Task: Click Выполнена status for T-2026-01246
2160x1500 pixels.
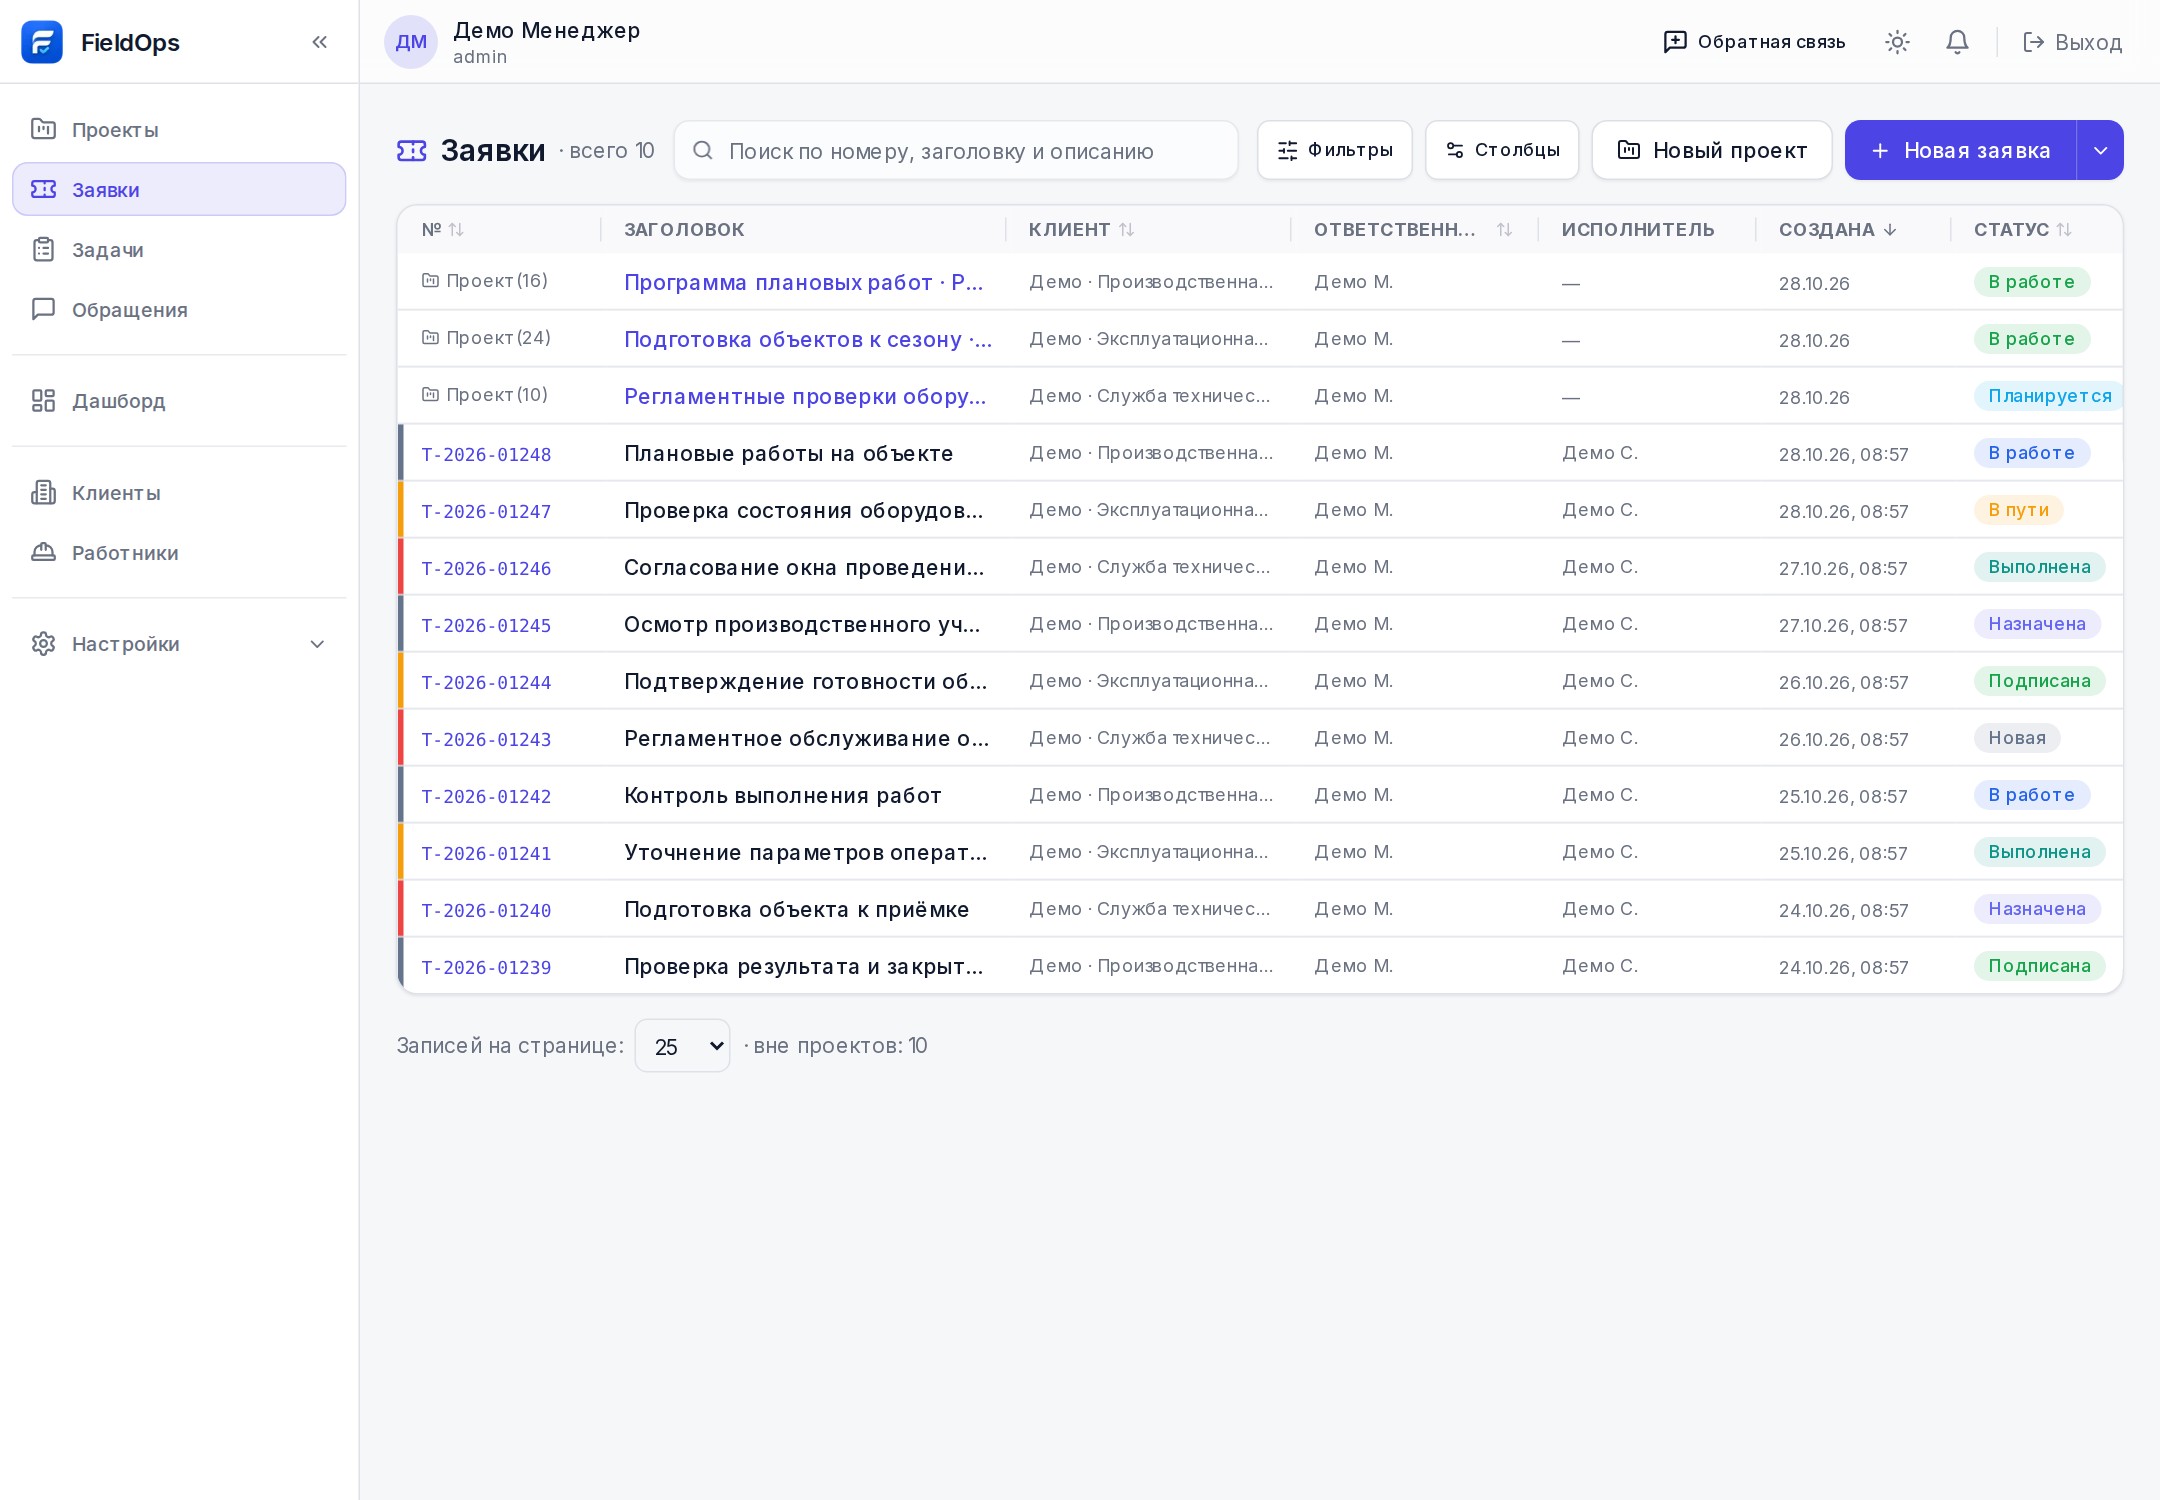Action: (x=2039, y=567)
